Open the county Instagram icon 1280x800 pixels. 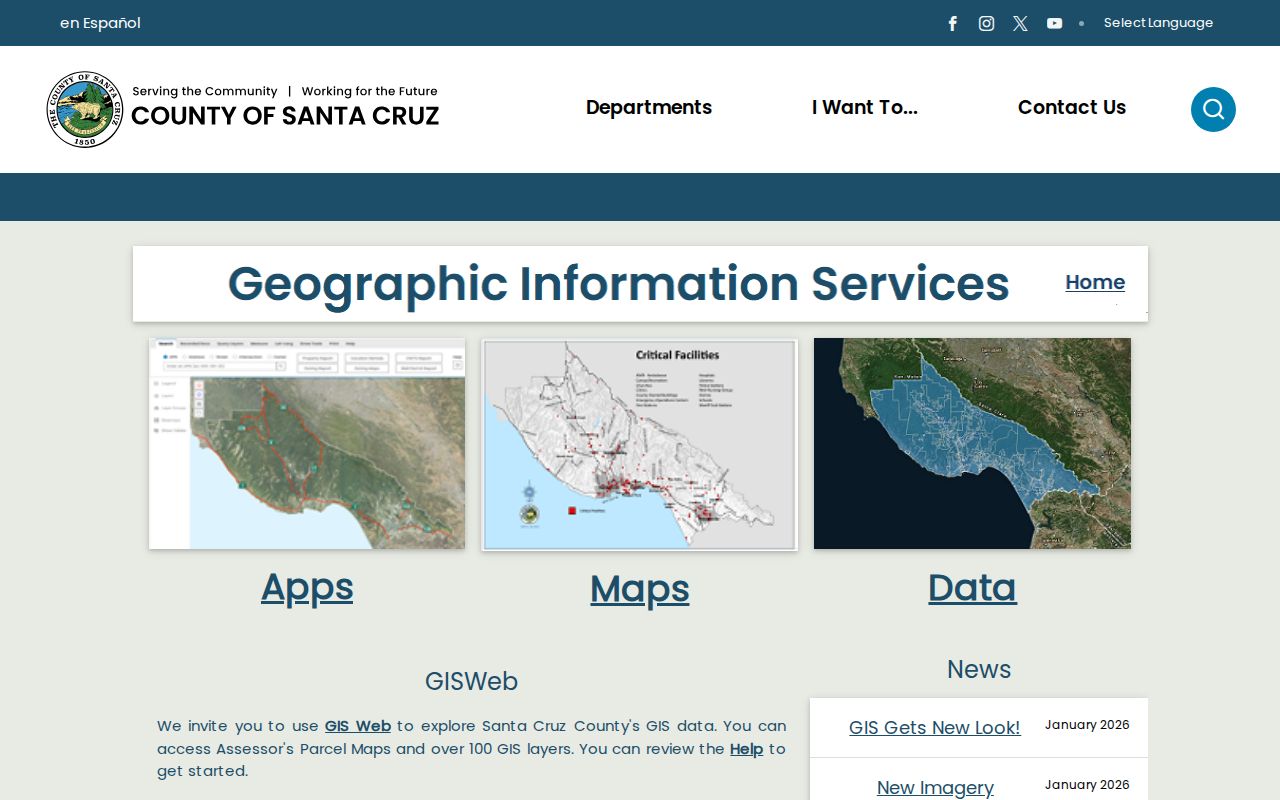pyautogui.click(x=986, y=23)
